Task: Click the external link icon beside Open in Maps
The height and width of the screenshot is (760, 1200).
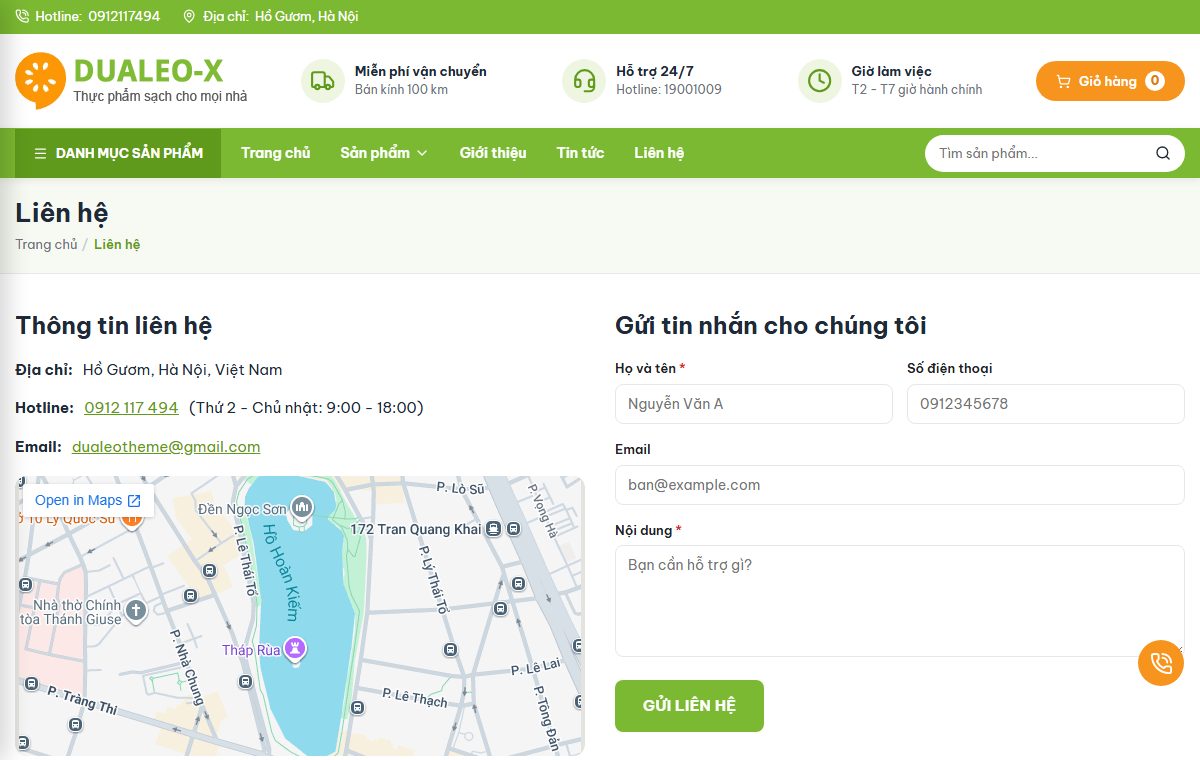Action: [134, 500]
